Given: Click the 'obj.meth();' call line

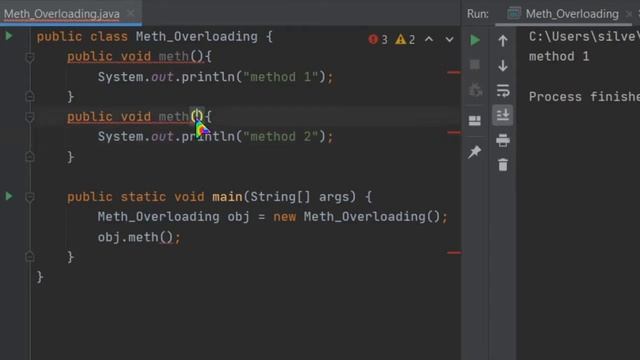Looking at the screenshot, I should click(139, 237).
